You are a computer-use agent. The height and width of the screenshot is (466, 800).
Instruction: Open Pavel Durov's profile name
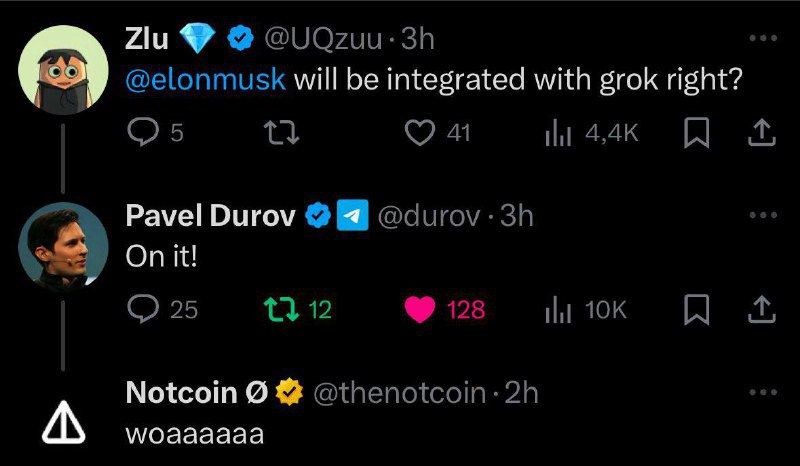210,215
